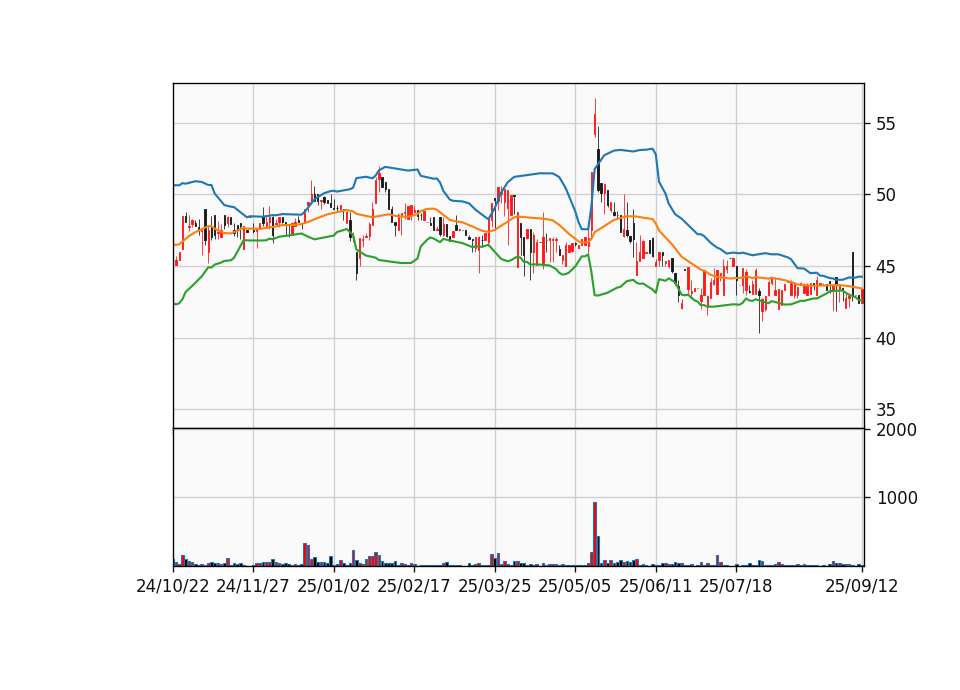Click the 25/07/18 date label
This screenshot has height=690, width=960.
tap(736, 586)
